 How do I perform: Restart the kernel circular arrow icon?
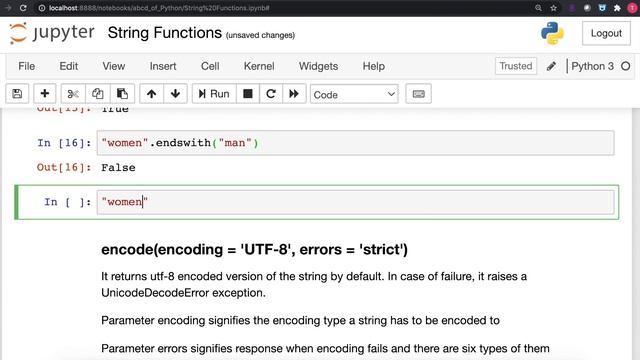tap(271, 94)
